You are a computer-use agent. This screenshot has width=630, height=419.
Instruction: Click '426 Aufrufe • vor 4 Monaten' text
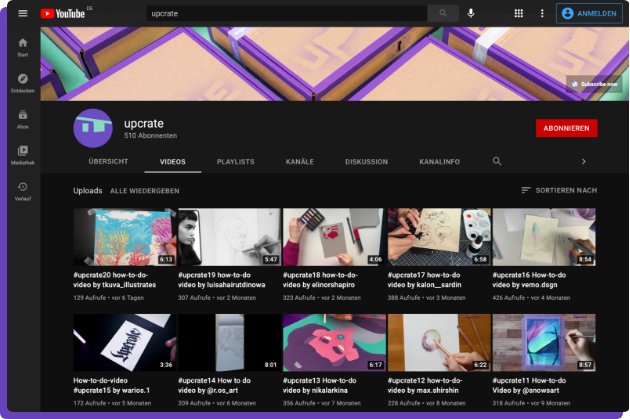click(x=531, y=298)
